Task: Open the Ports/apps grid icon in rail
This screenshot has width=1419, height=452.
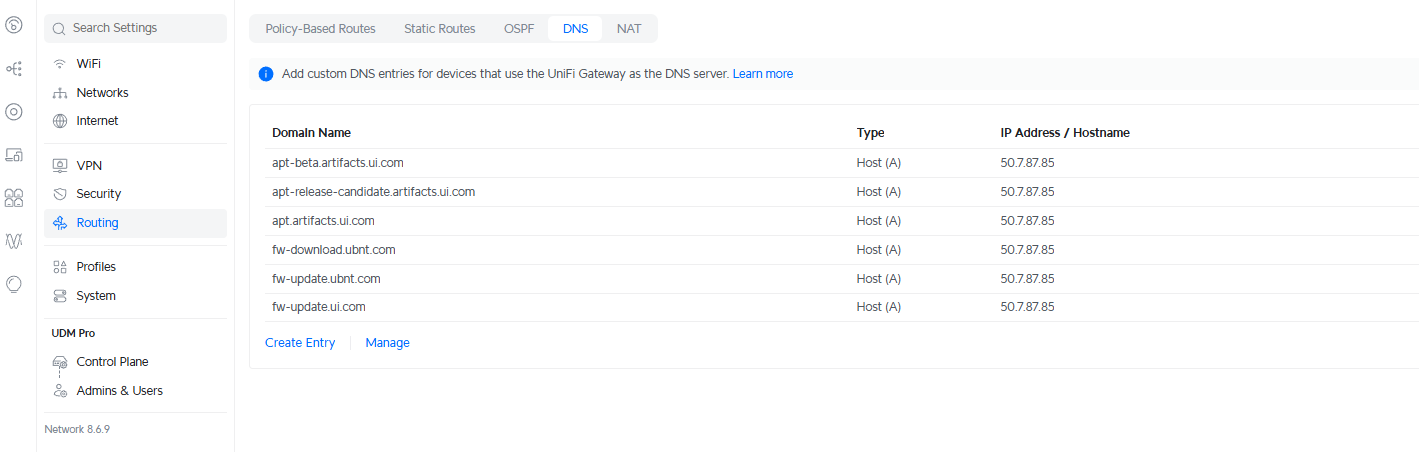Action: click(x=14, y=198)
